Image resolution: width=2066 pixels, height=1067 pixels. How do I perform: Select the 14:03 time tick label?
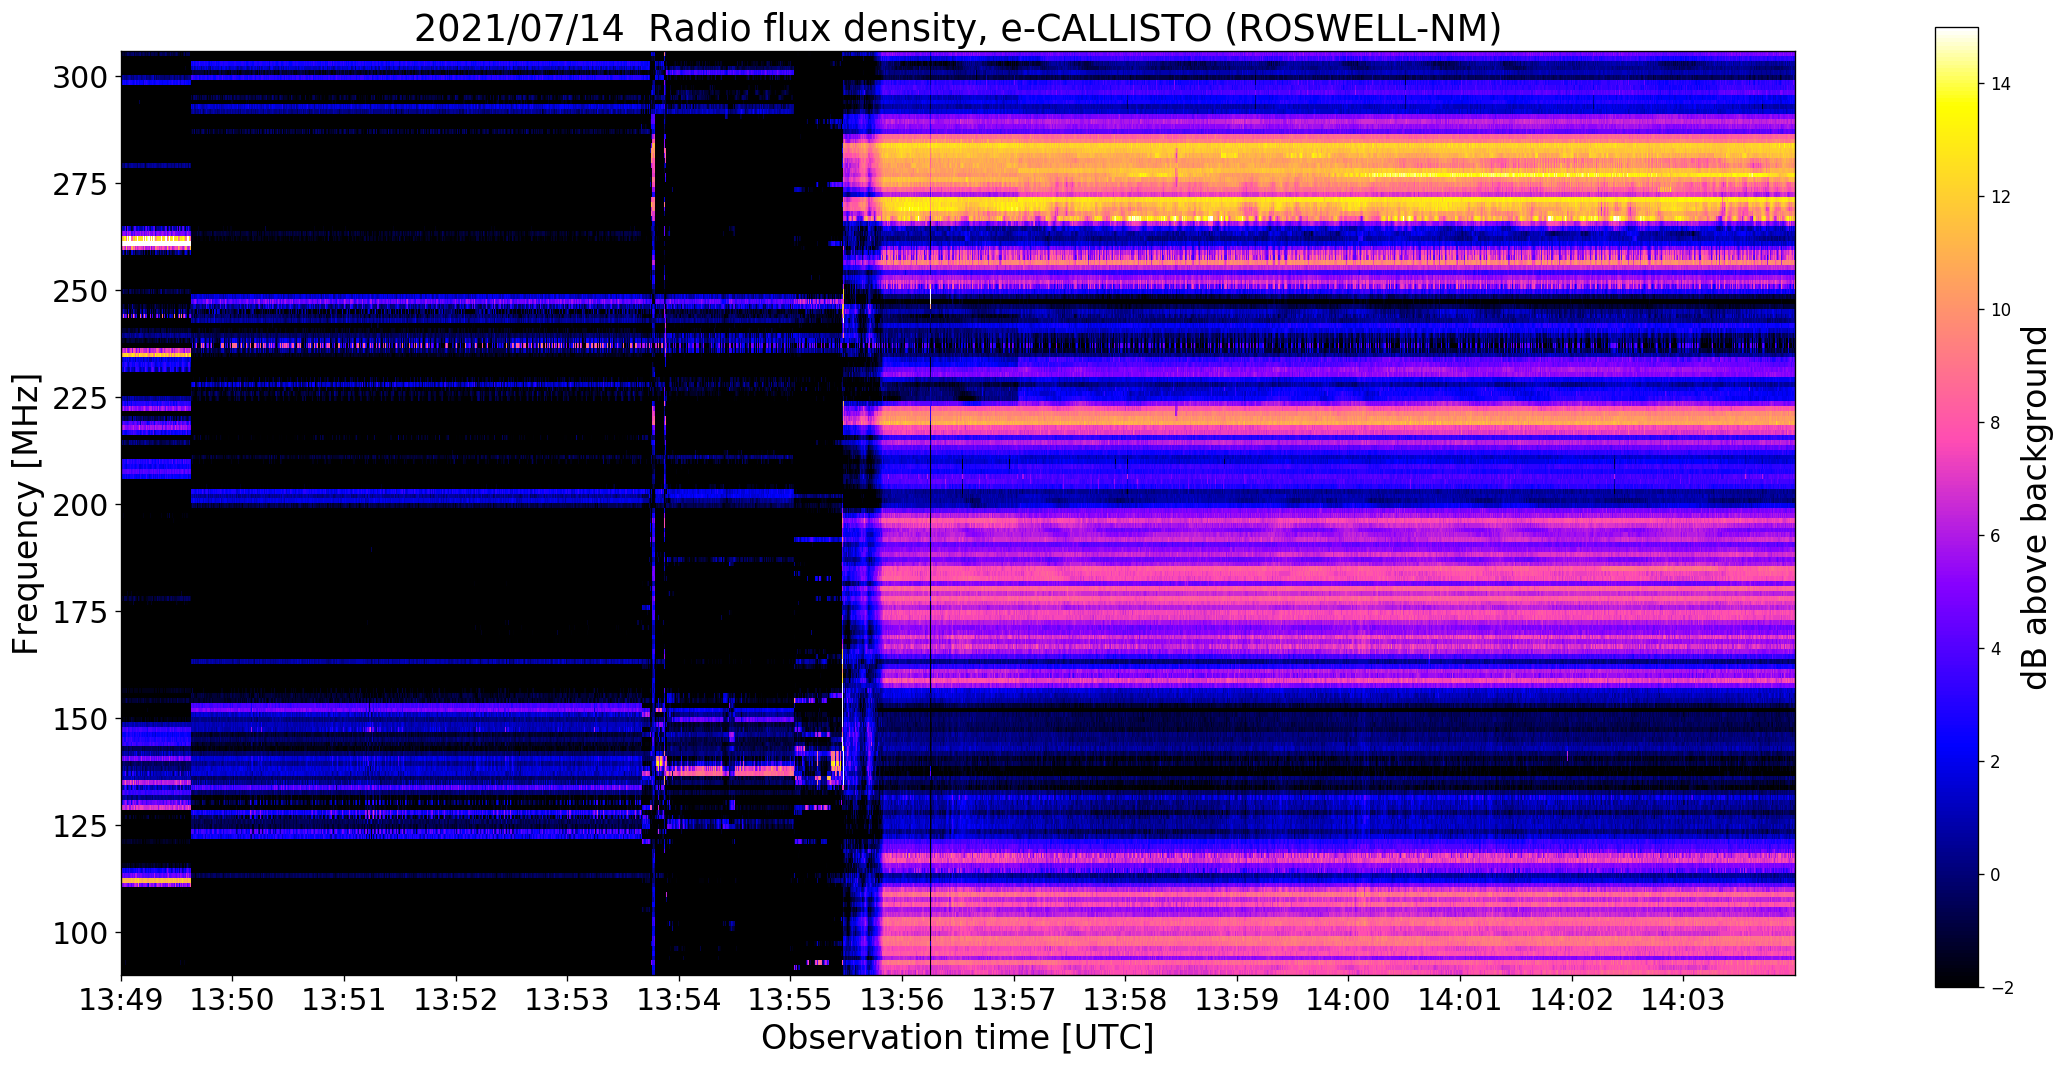[x=1684, y=1000]
